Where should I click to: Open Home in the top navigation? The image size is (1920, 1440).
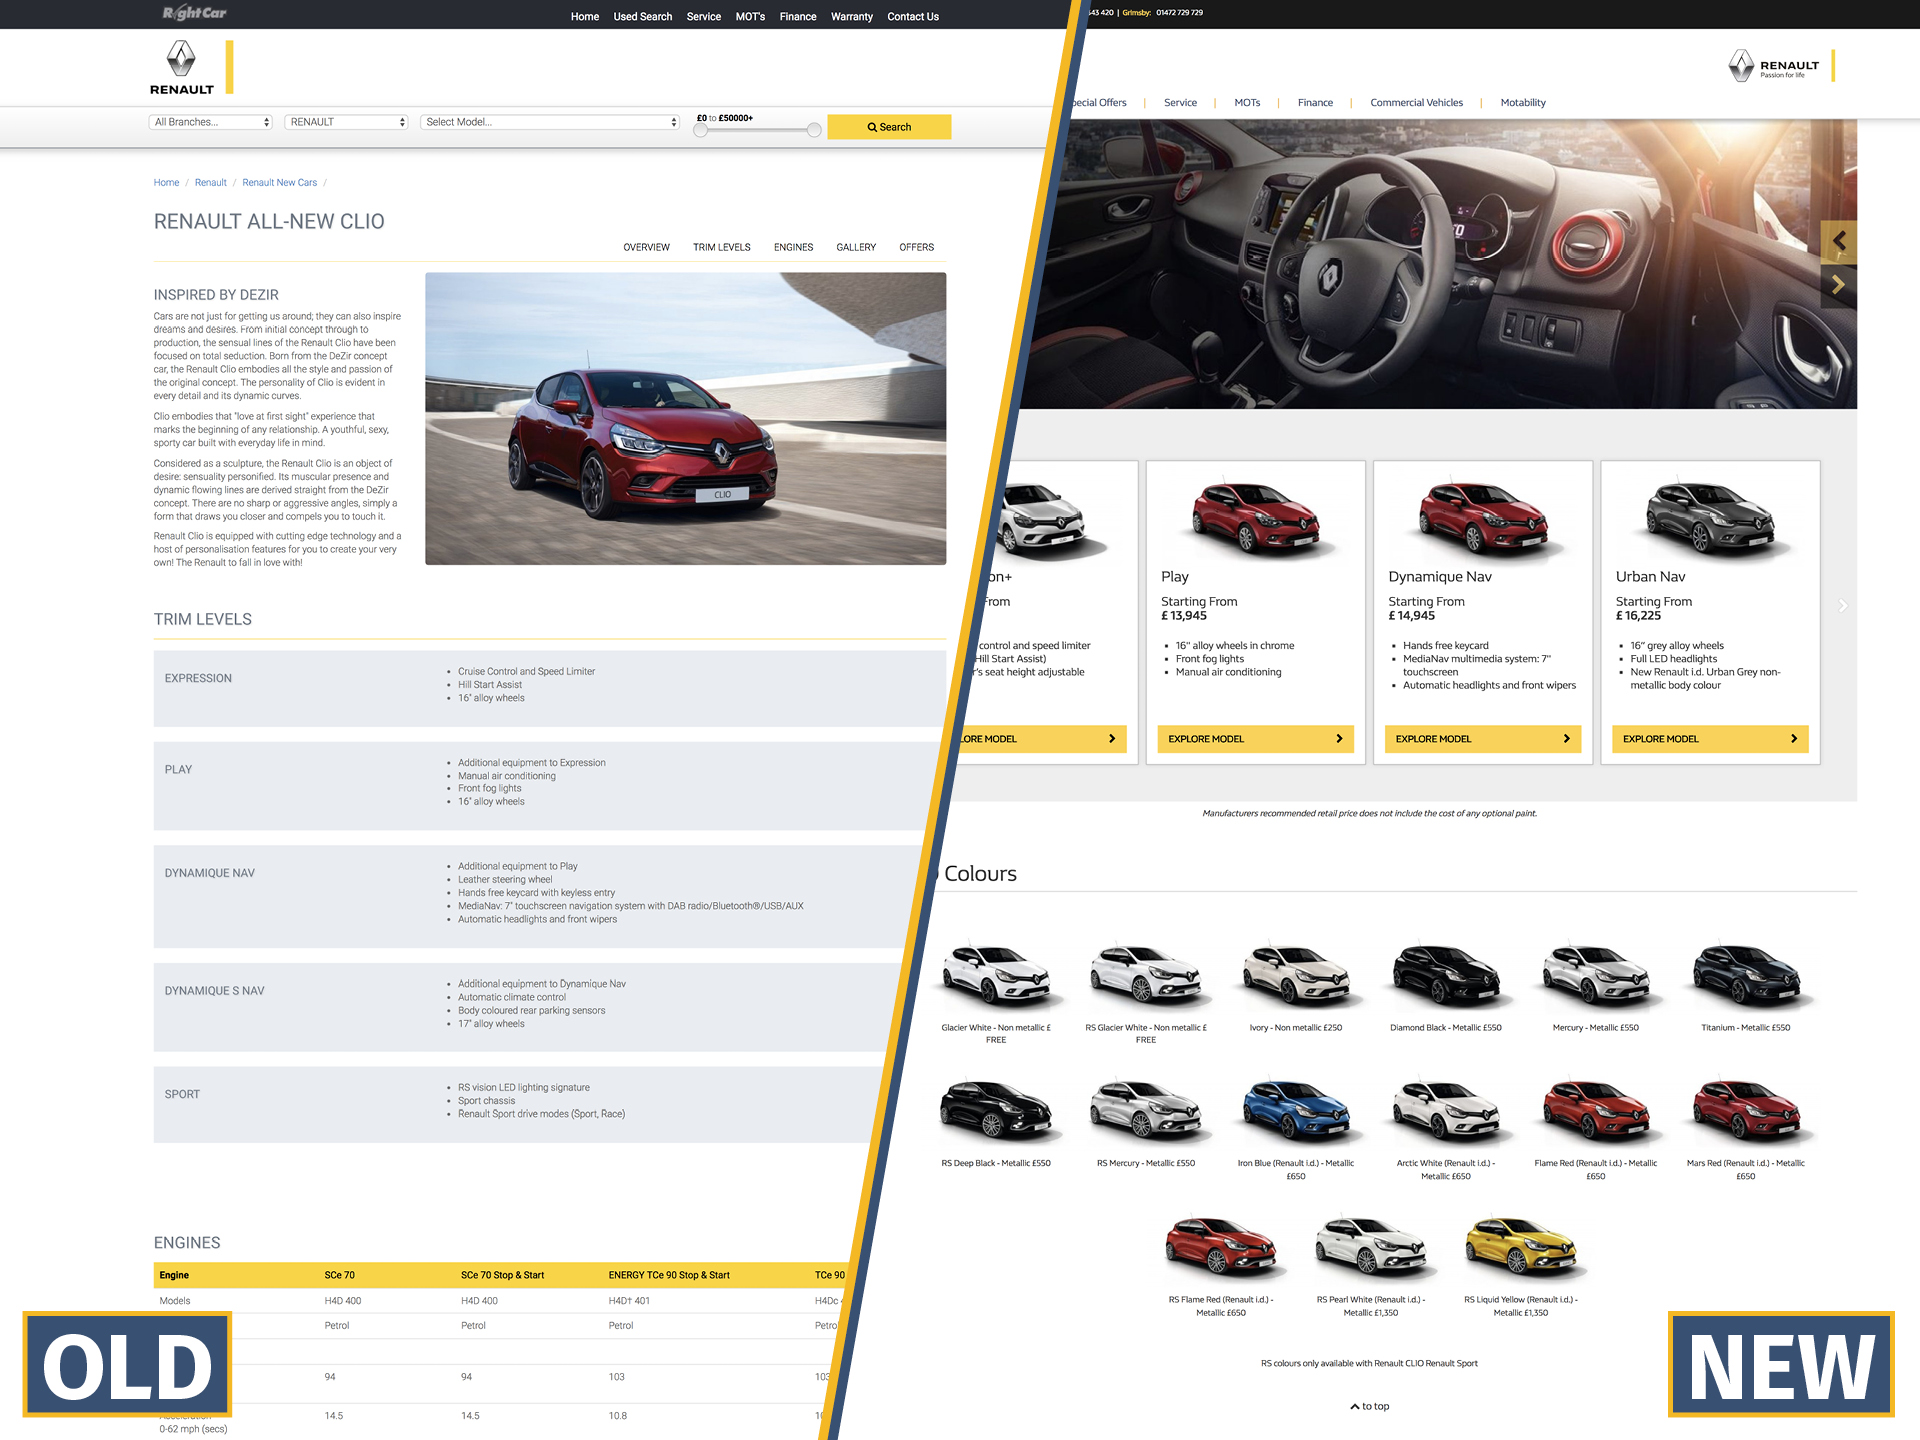[585, 17]
